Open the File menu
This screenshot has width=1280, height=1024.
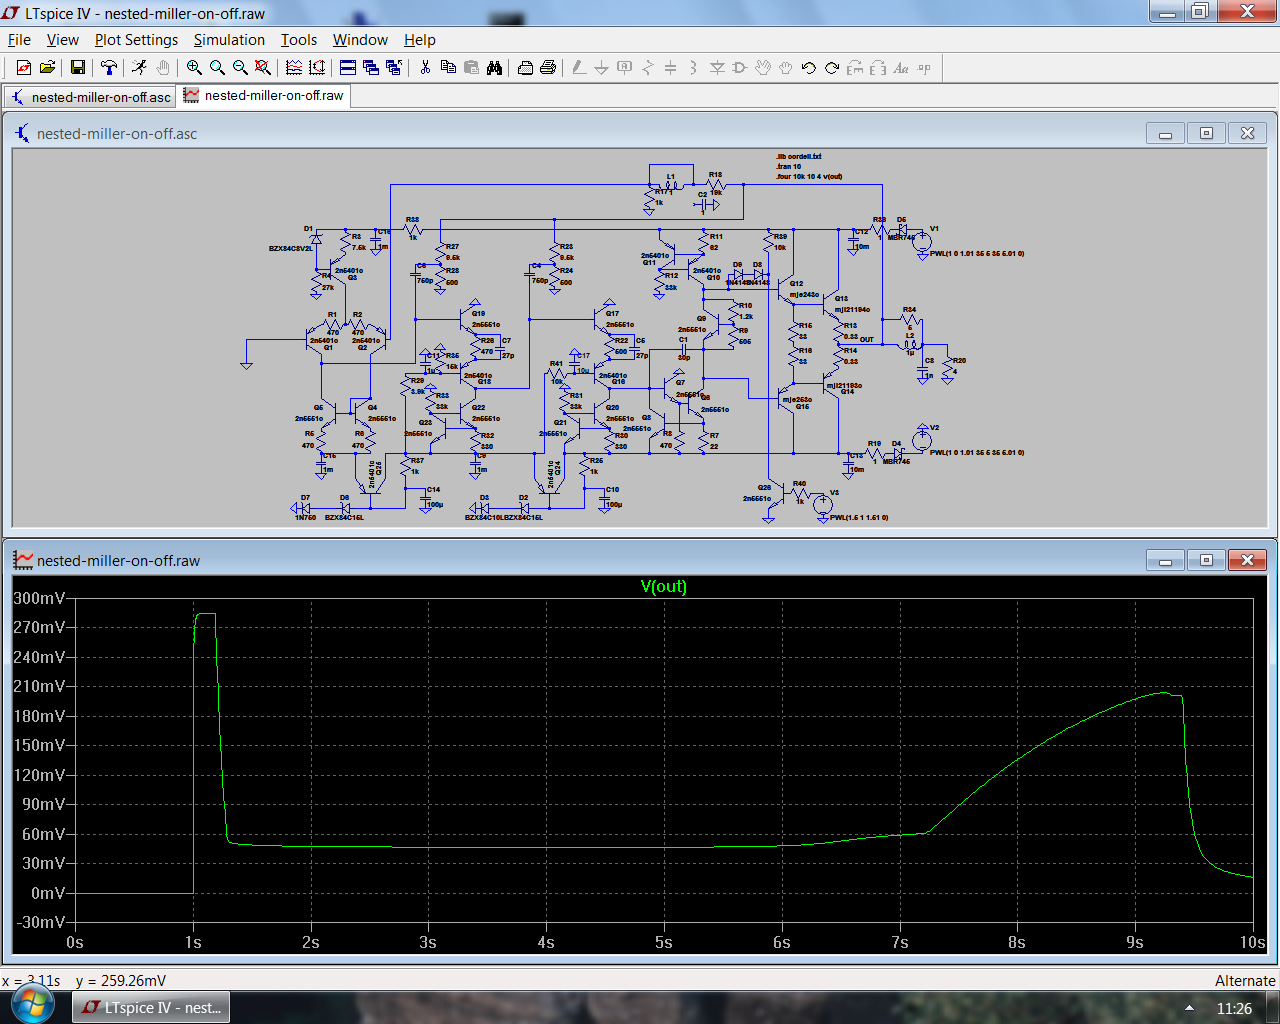coord(19,40)
